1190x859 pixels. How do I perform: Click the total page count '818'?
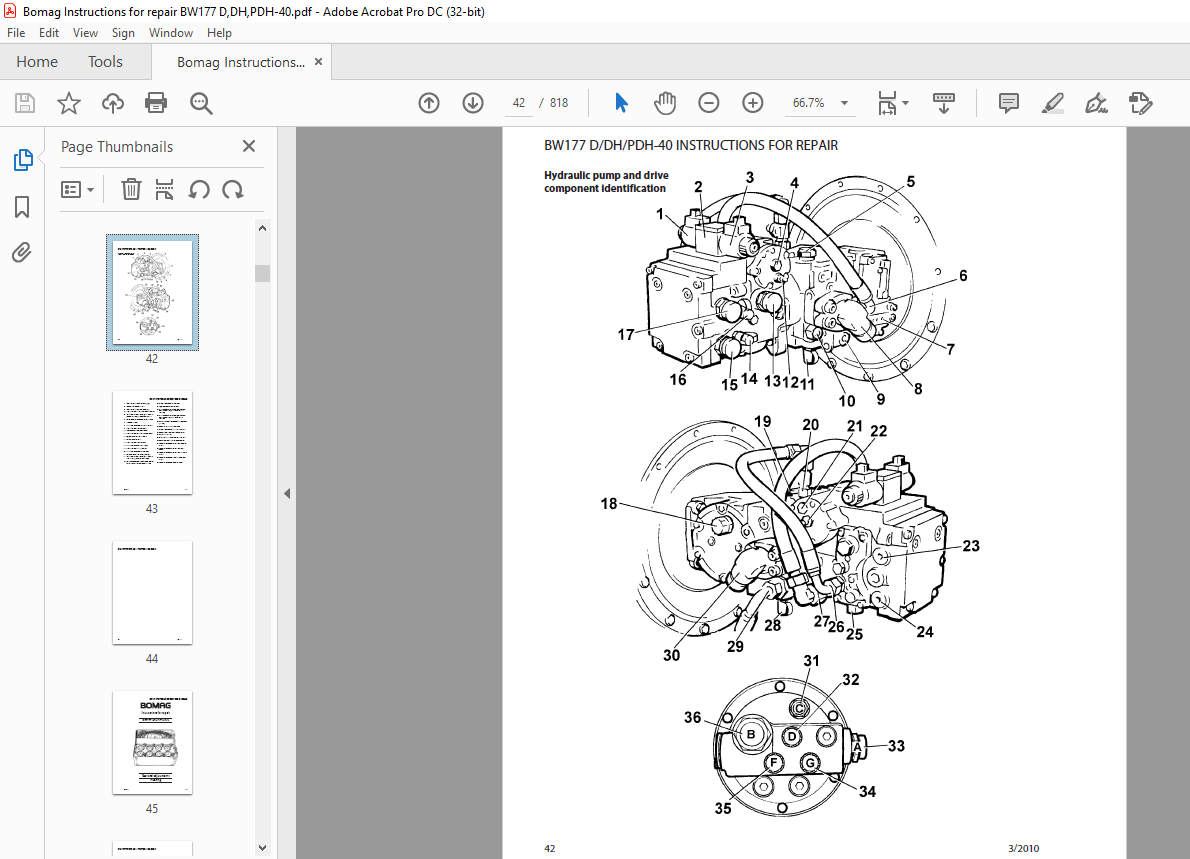[x=559, y=103]
